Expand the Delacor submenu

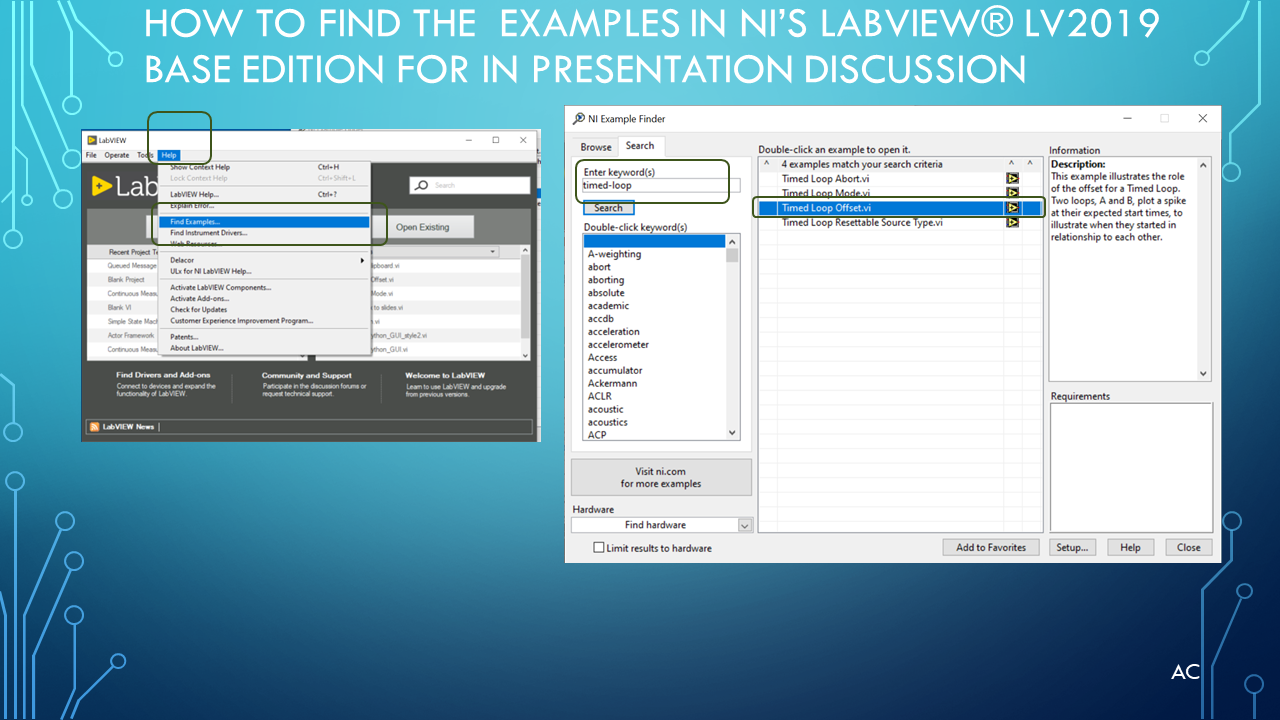362,260
